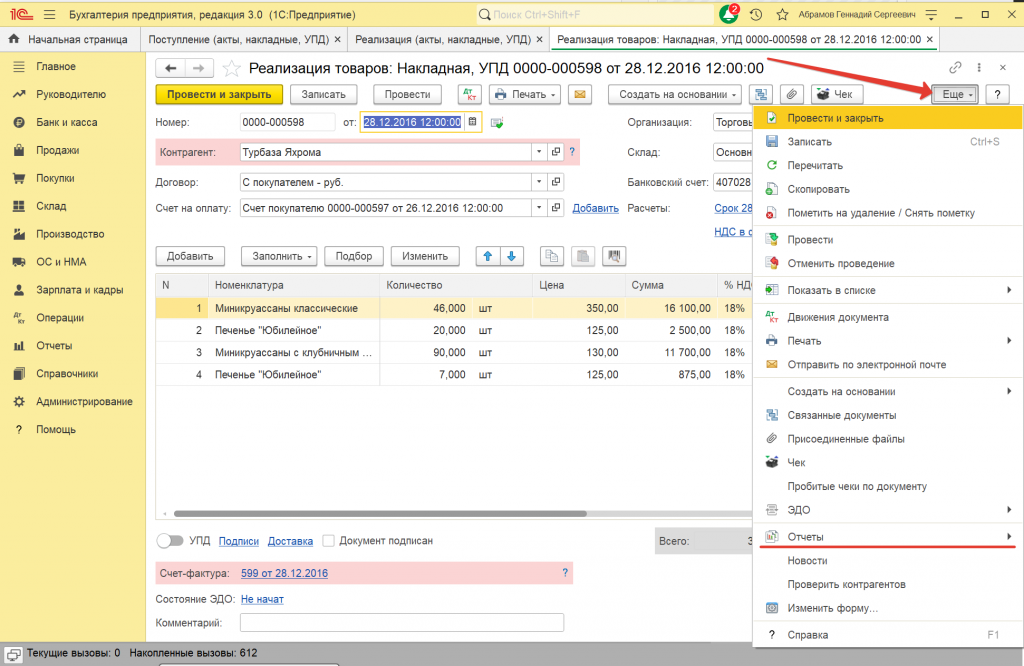Get link to document icon
The image size is (1024, 666).
click(955, 67)
